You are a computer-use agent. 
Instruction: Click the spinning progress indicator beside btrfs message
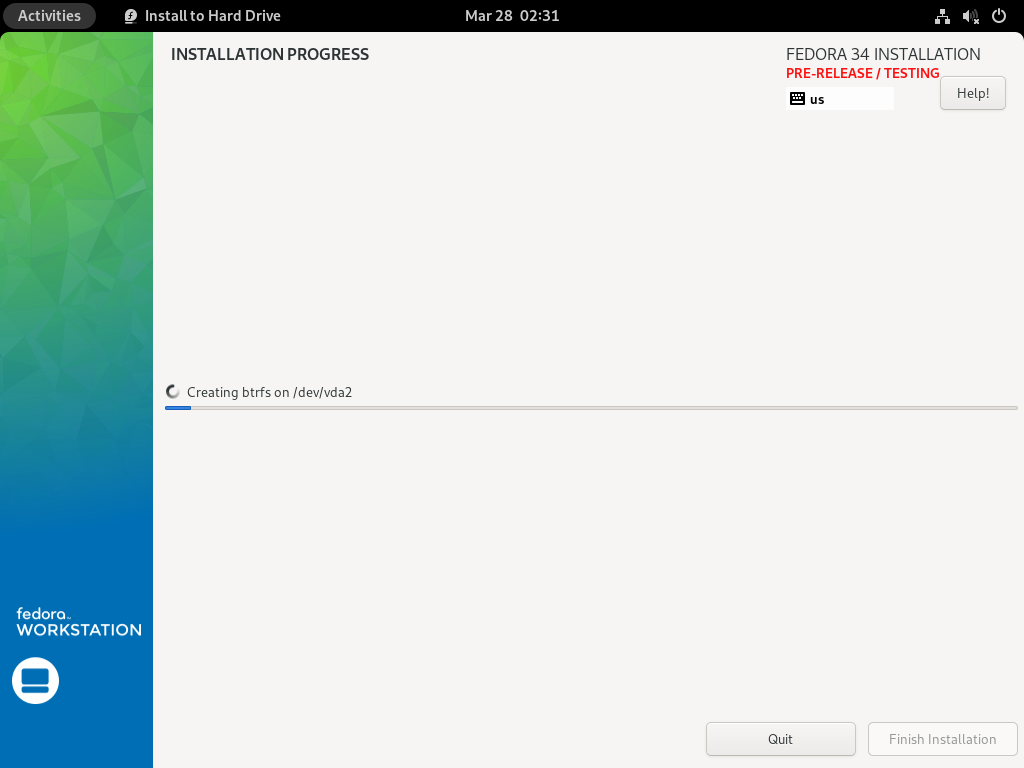172,390
